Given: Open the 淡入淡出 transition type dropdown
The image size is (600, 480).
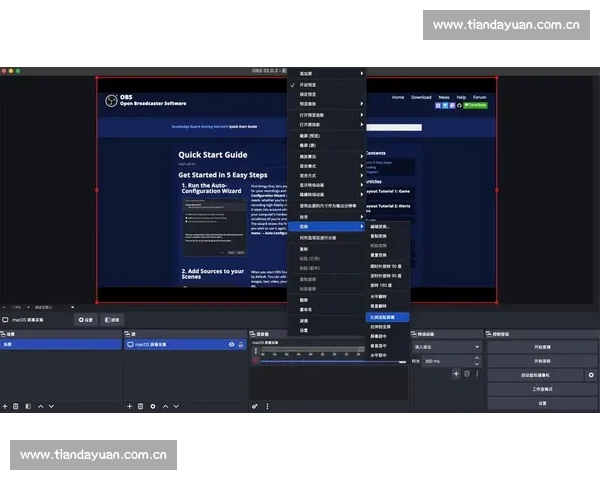Looking at the screenshot, I should [x=447, y=347].
